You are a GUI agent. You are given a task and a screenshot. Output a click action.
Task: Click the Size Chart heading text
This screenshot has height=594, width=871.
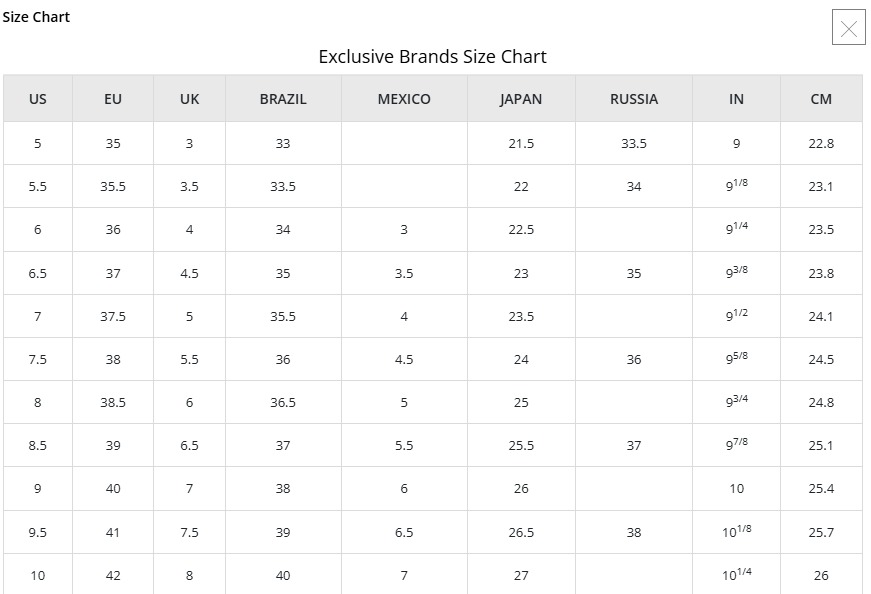[x=36, y=17]
